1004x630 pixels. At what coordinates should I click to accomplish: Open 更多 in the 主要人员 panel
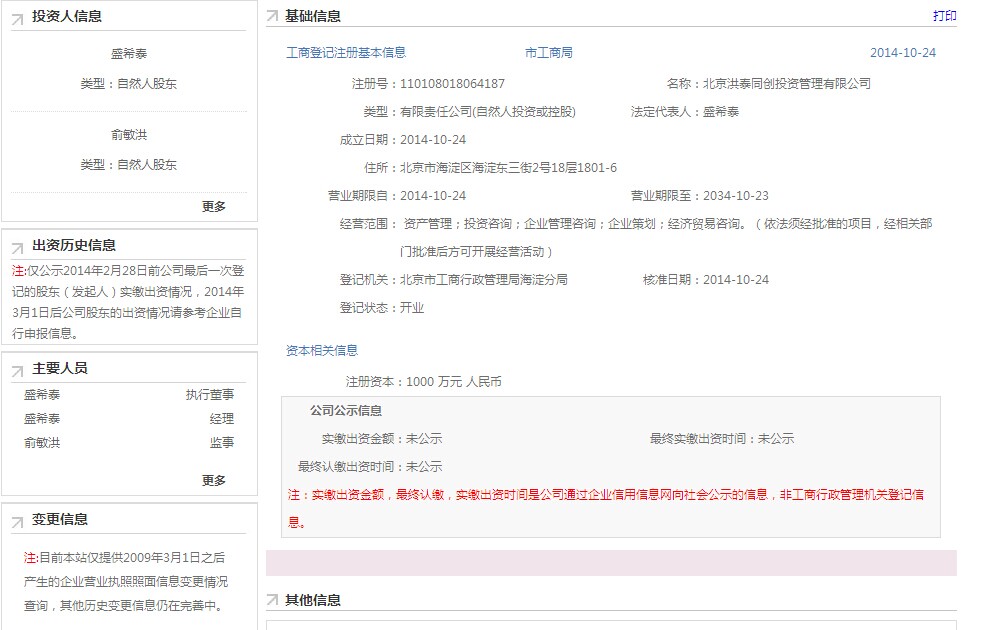(214, 480)
